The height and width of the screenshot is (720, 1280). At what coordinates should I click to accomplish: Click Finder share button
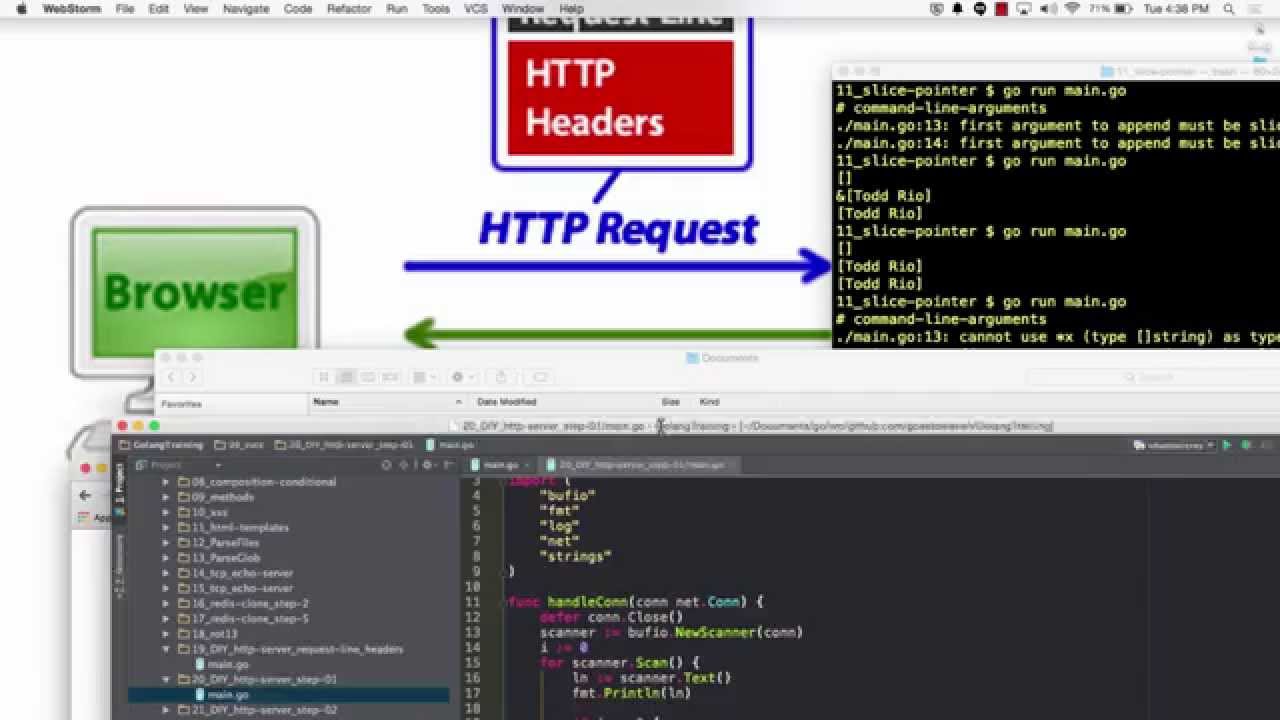pyautogui.click(x=502, y=377)
